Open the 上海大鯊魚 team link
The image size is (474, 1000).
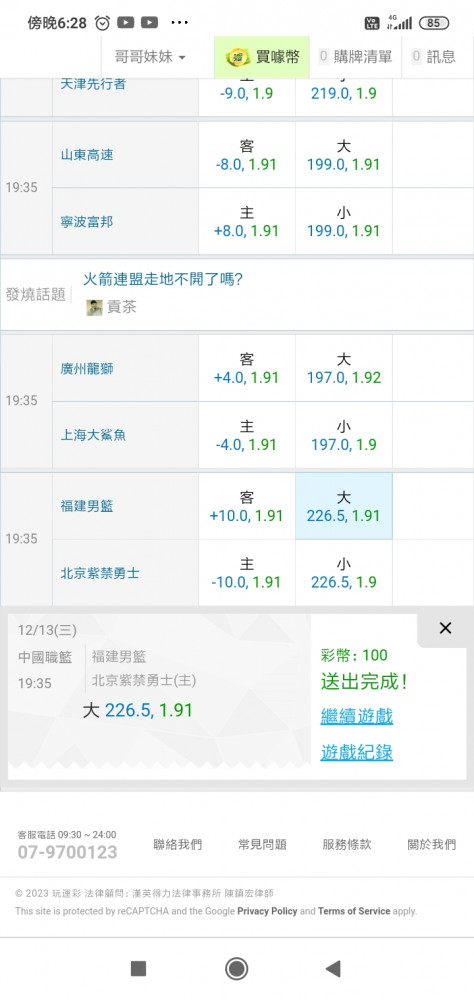point(93,435)
